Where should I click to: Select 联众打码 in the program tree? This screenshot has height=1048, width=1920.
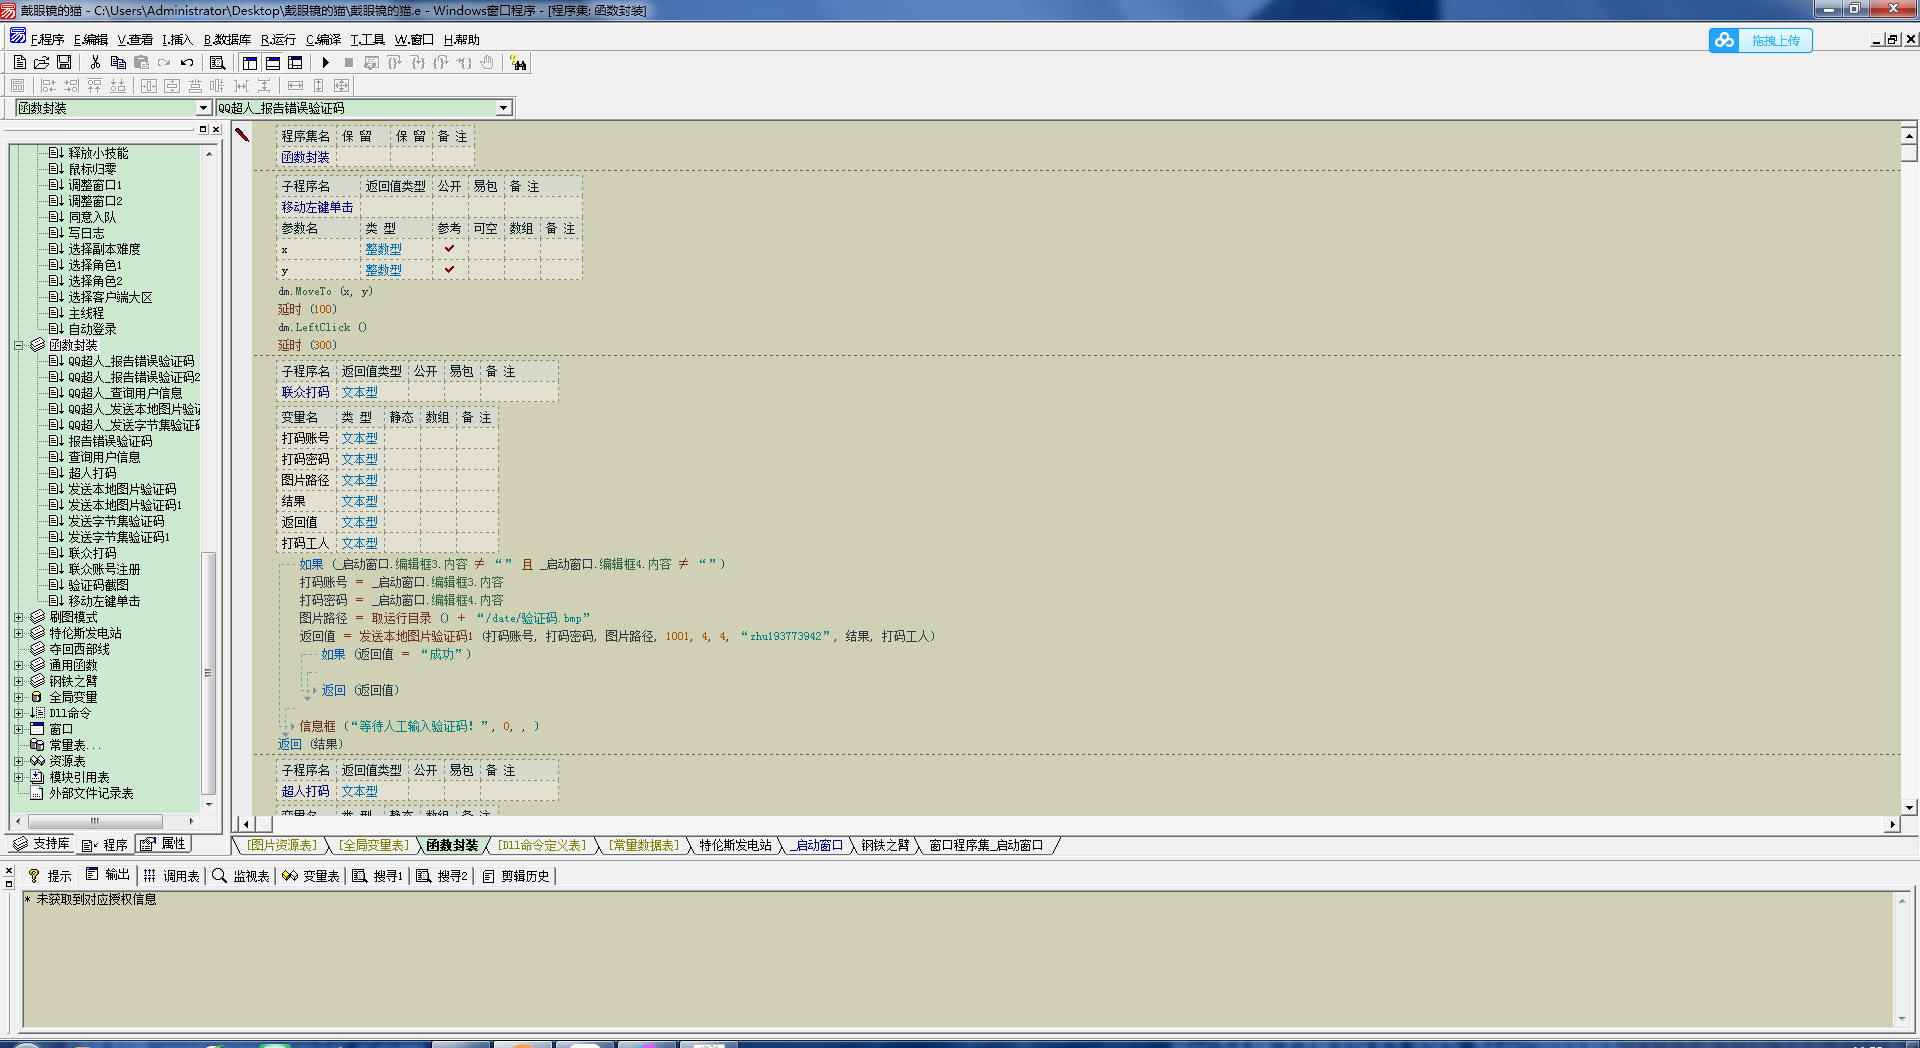click(x=92, y=553)
